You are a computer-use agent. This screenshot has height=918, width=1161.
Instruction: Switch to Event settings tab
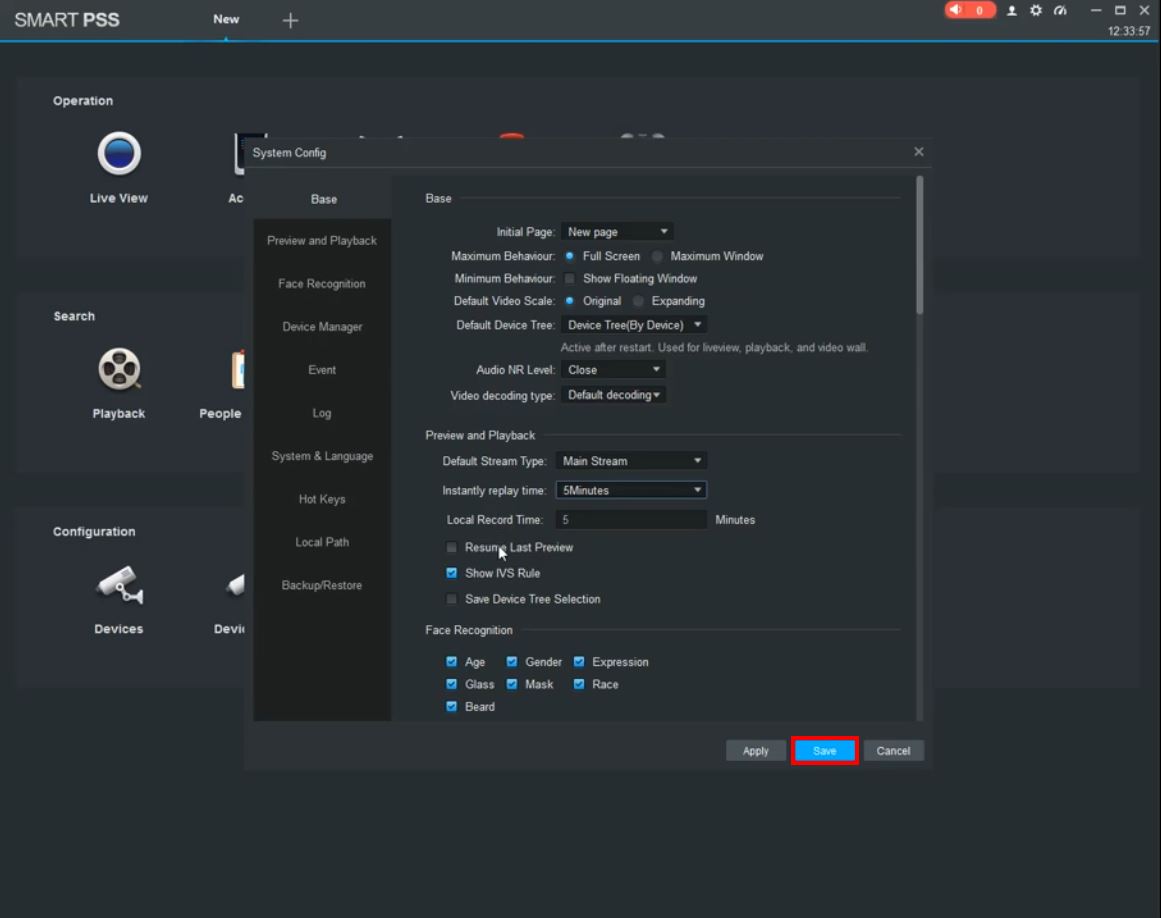(322, 369)
